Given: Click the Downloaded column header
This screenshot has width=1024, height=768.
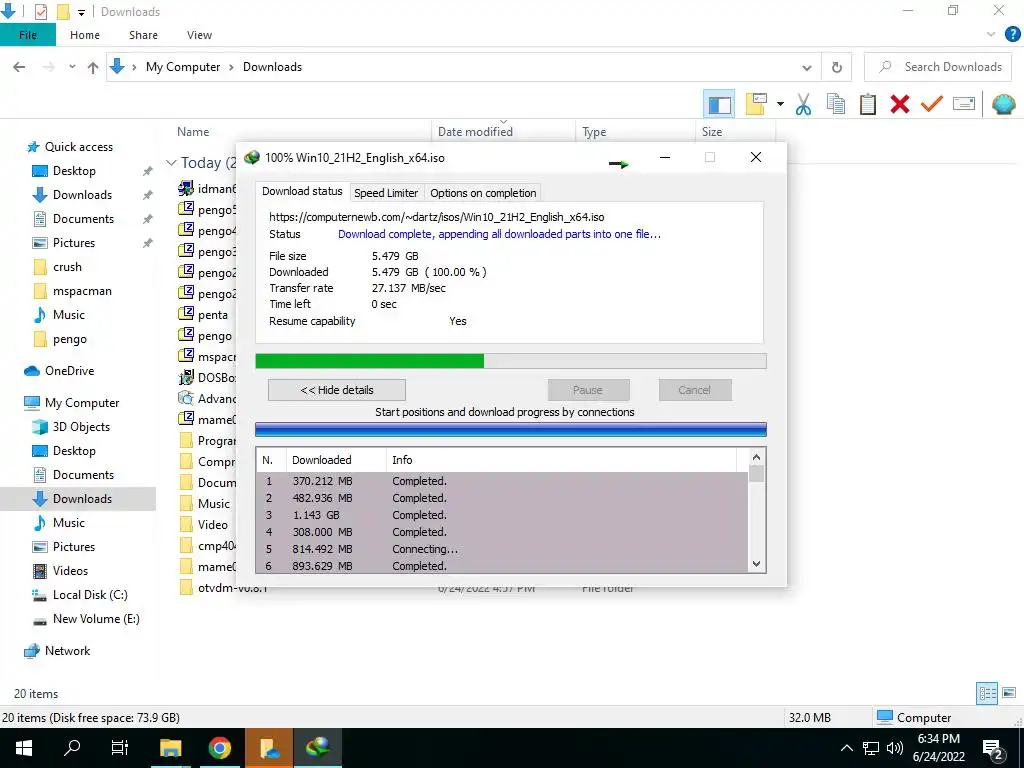Looking at the screenshot, I should click(336, 460).
